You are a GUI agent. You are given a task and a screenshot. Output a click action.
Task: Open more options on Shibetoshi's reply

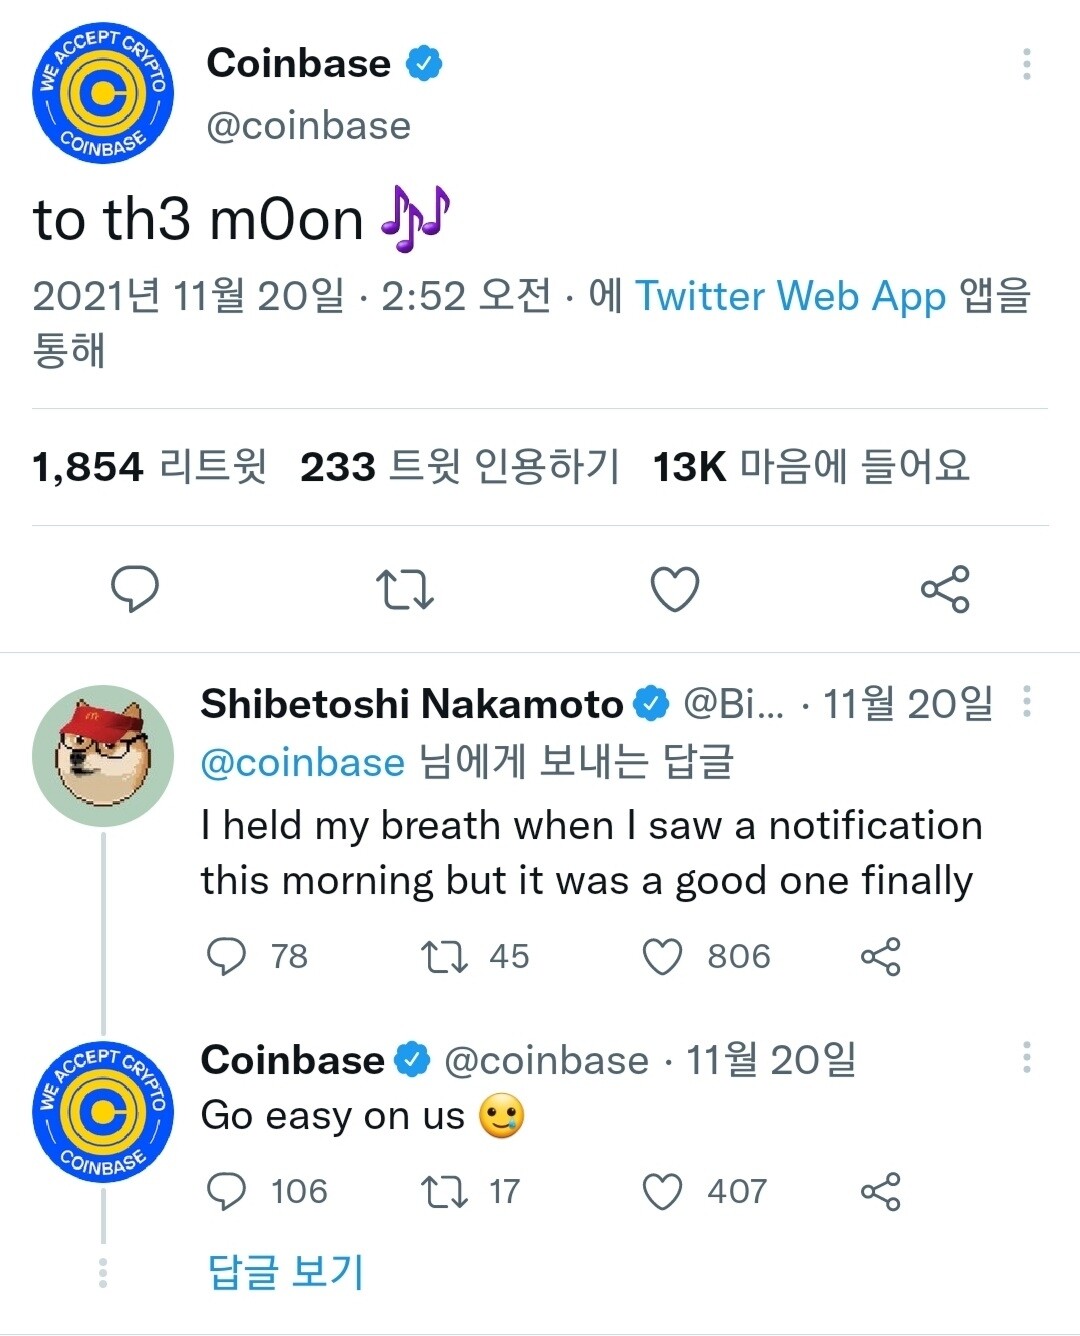pyautogui.click(x=1027, y=705)
